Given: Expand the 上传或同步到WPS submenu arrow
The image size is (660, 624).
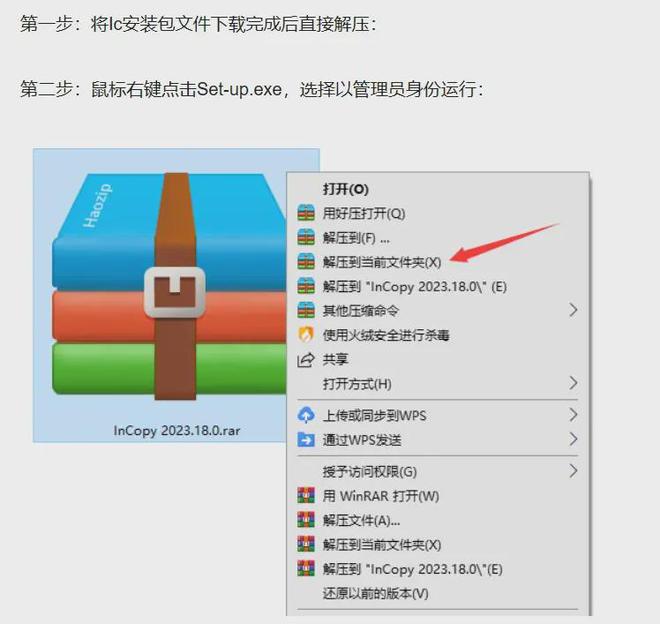Looking at the screenshot, I should coord(573,415).
